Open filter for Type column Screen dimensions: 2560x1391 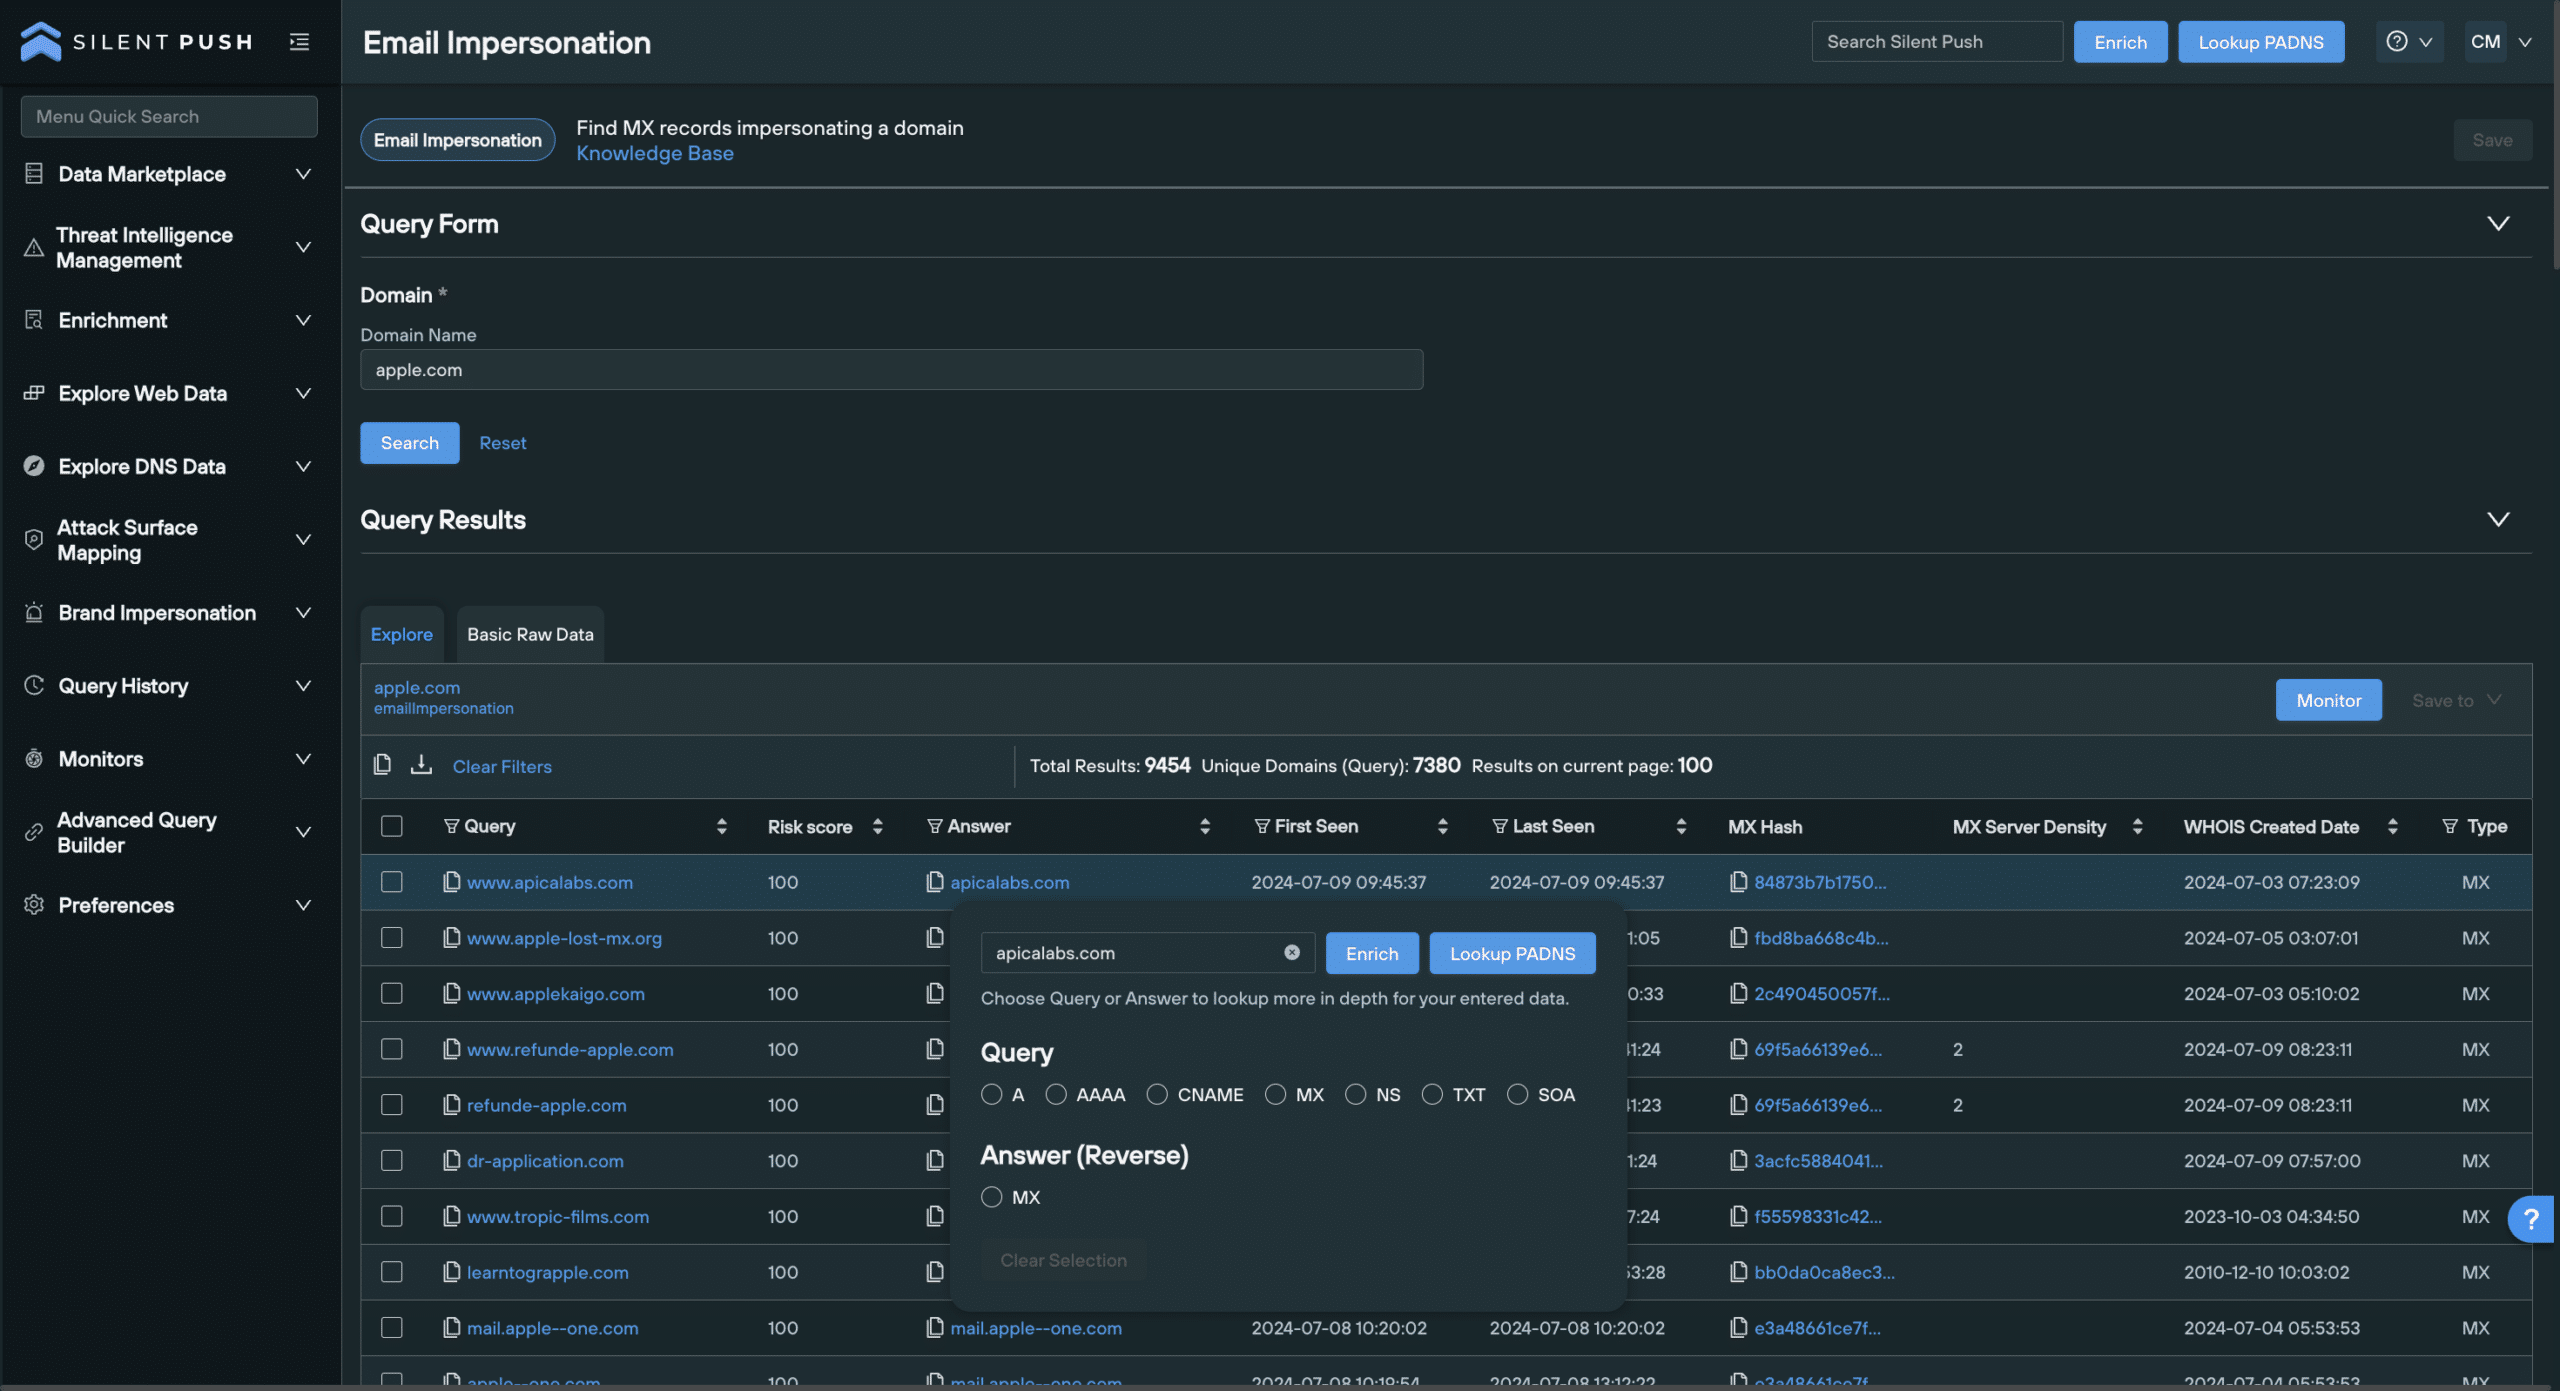point(2450,826)
